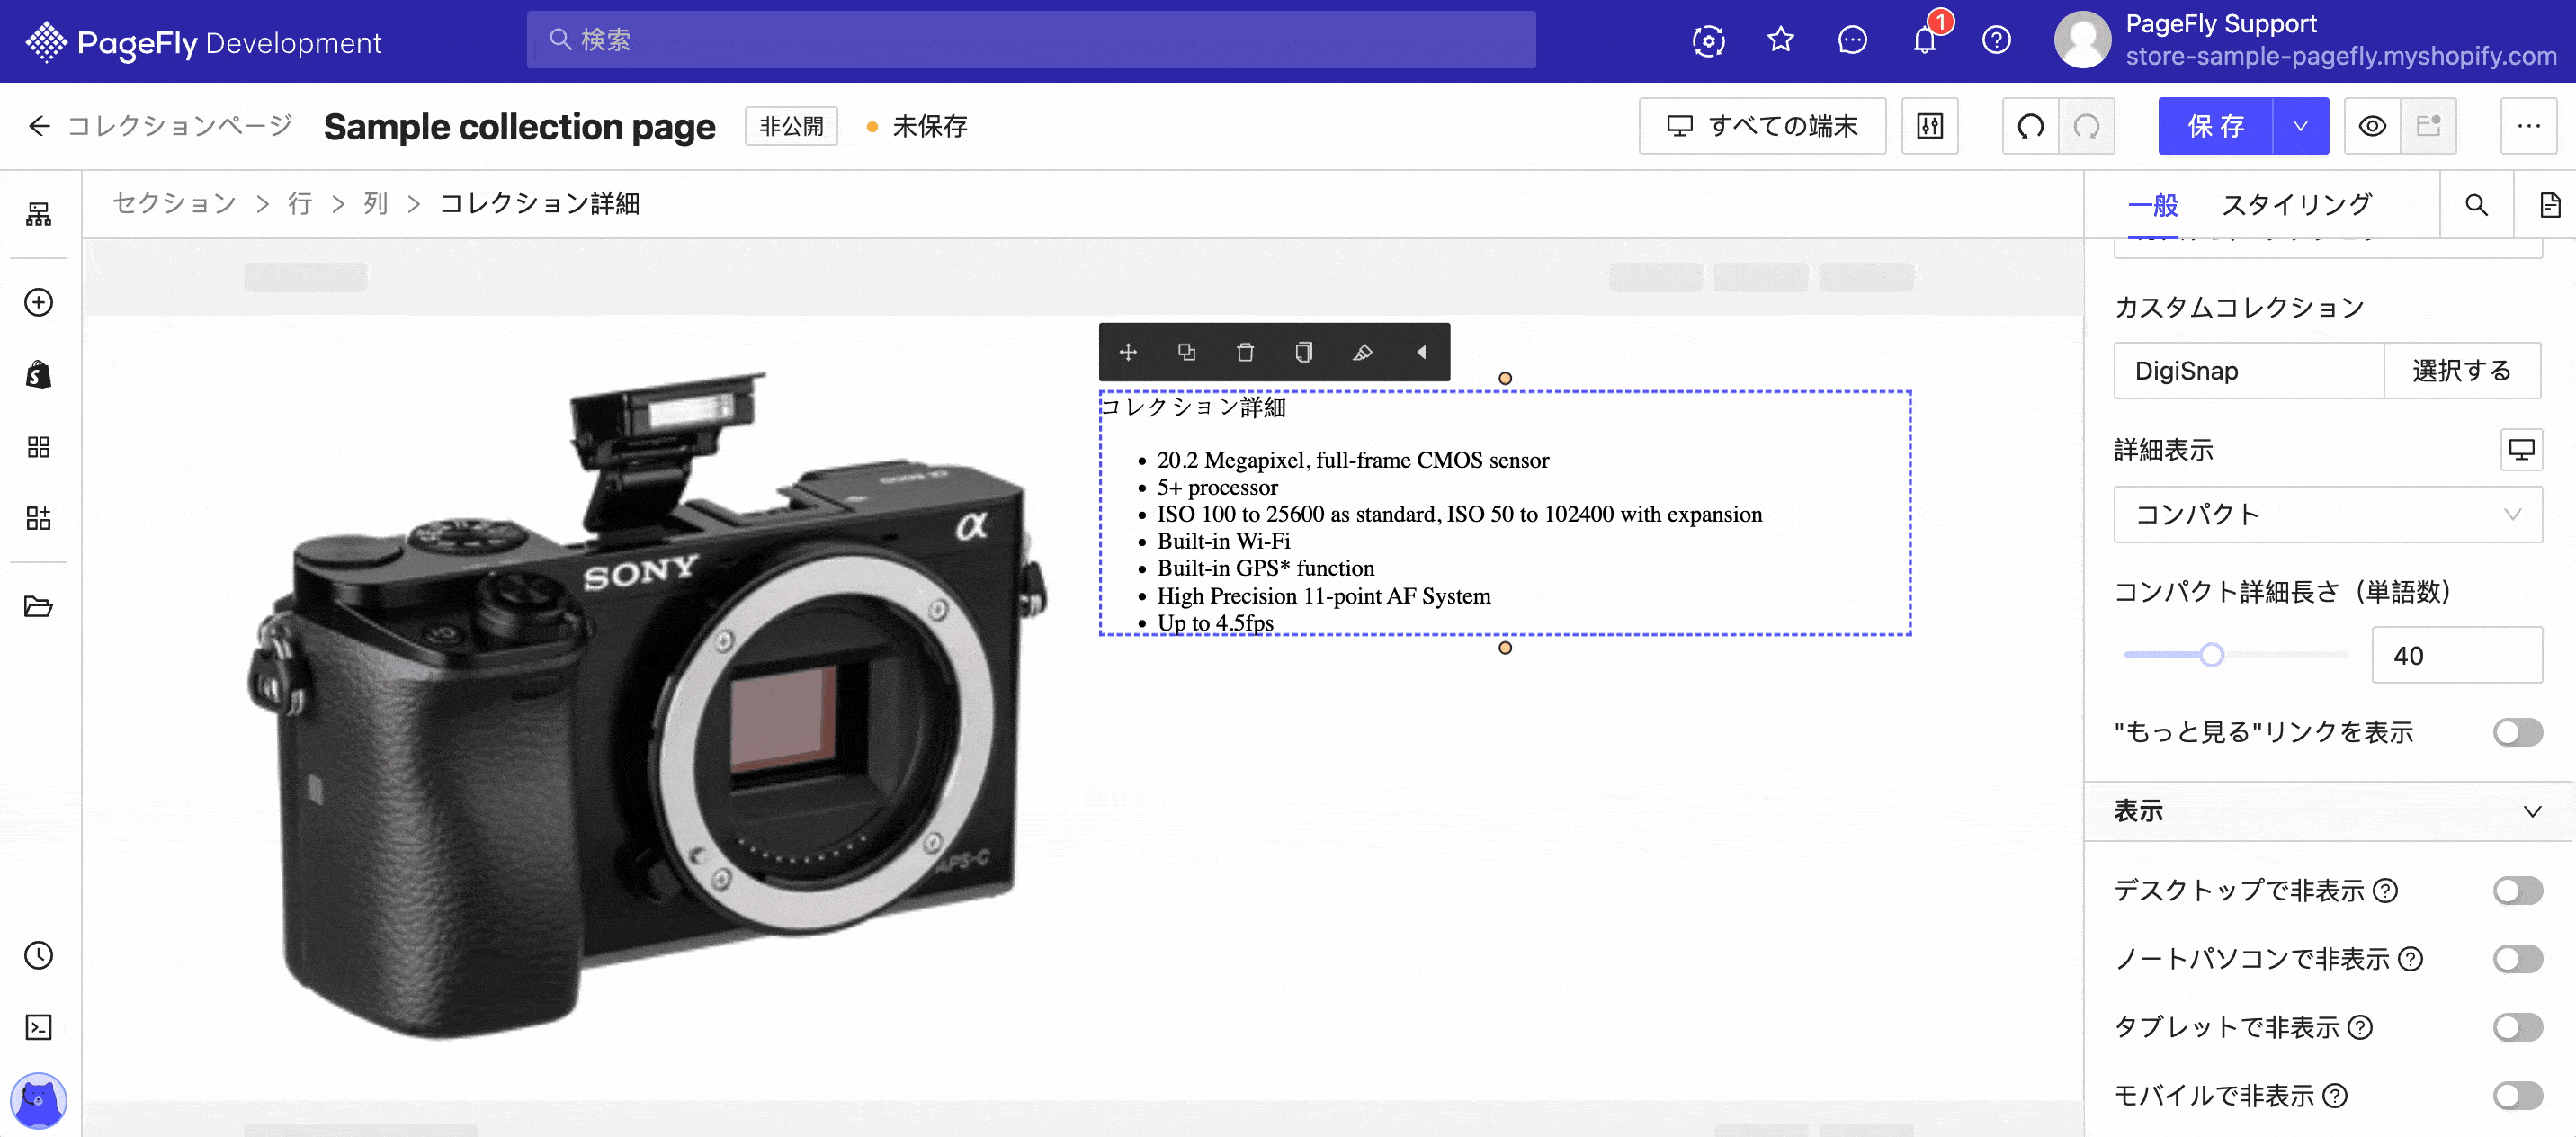Click the device monitor icon beside 詳細表示
2576x1137 pixels.
pyautogui.click(x=2521, y=449)
